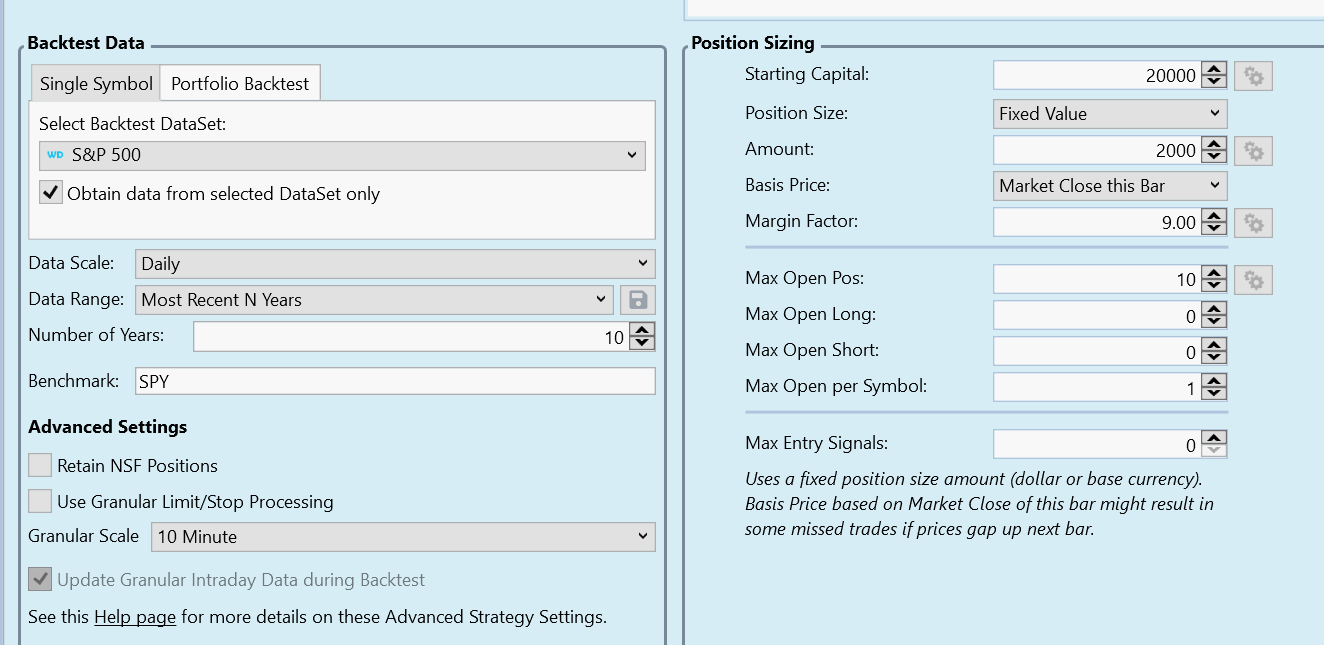Increase Starting Capital with up arrow
The height and width of the screenshot is (645, 1324).
(1214, 69)
